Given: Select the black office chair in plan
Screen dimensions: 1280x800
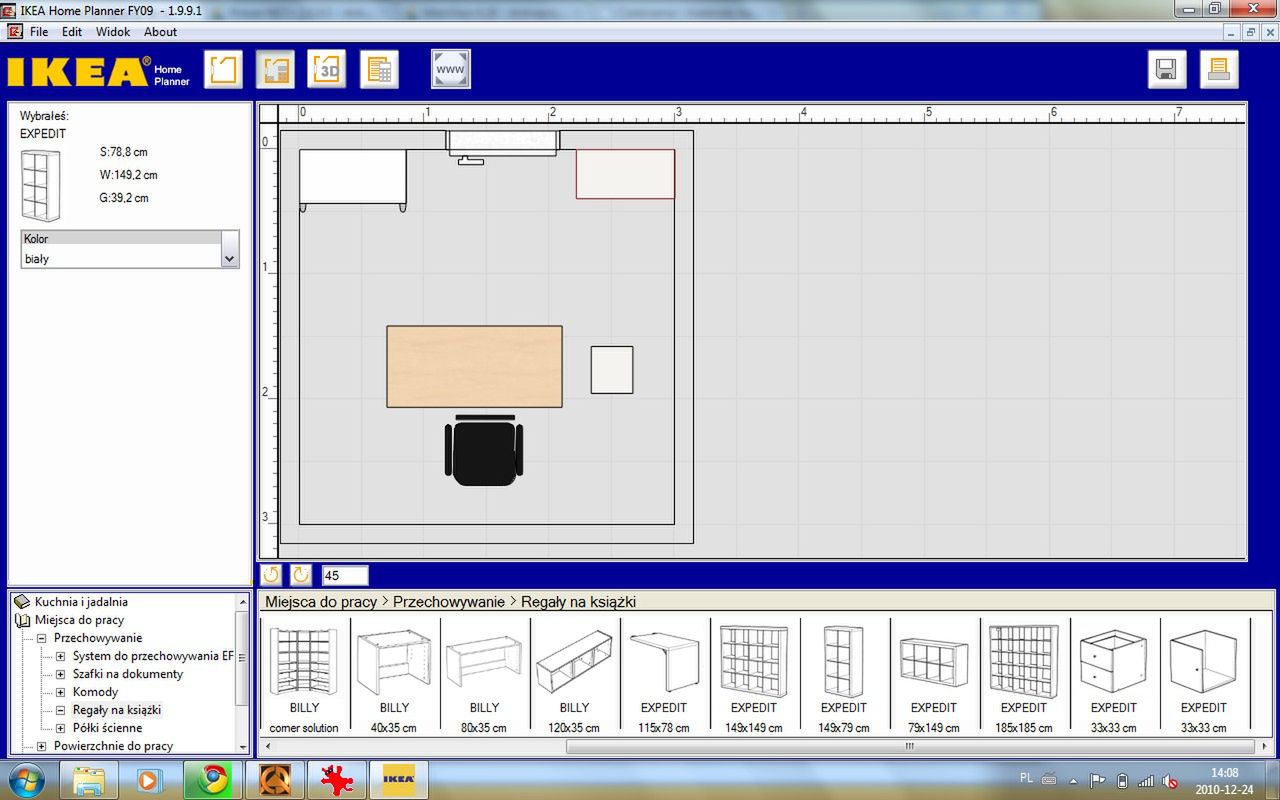Looking at the screenshot, I should tap(484, 451).
